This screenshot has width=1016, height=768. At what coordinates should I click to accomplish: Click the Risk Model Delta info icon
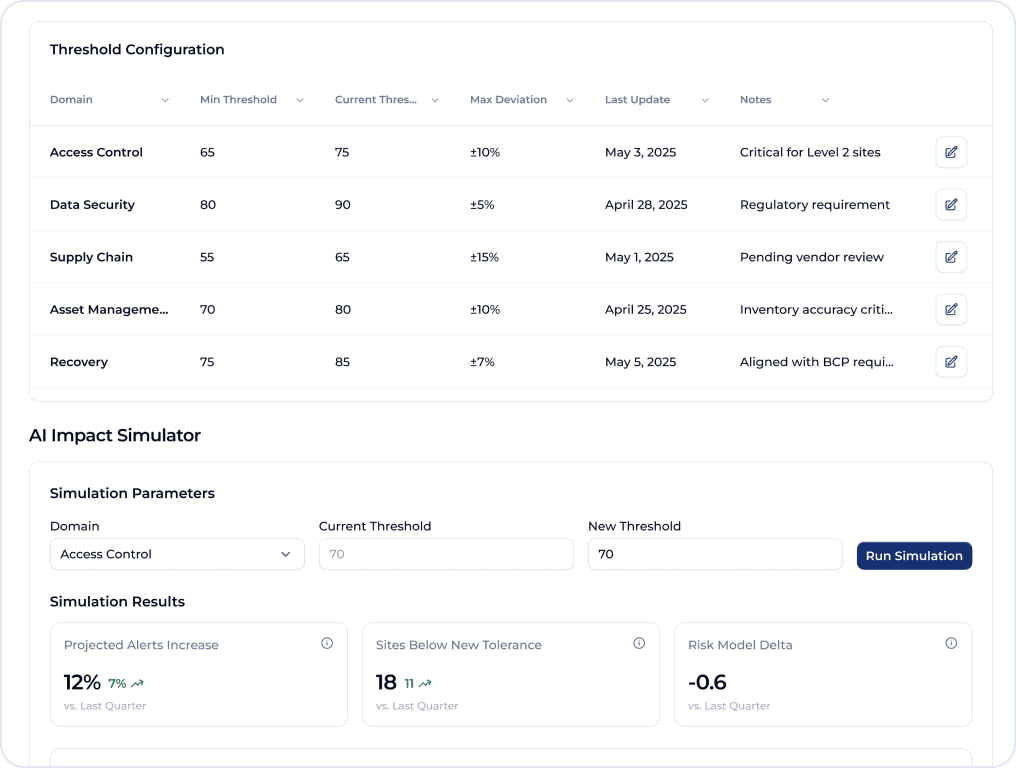(951, 643)
